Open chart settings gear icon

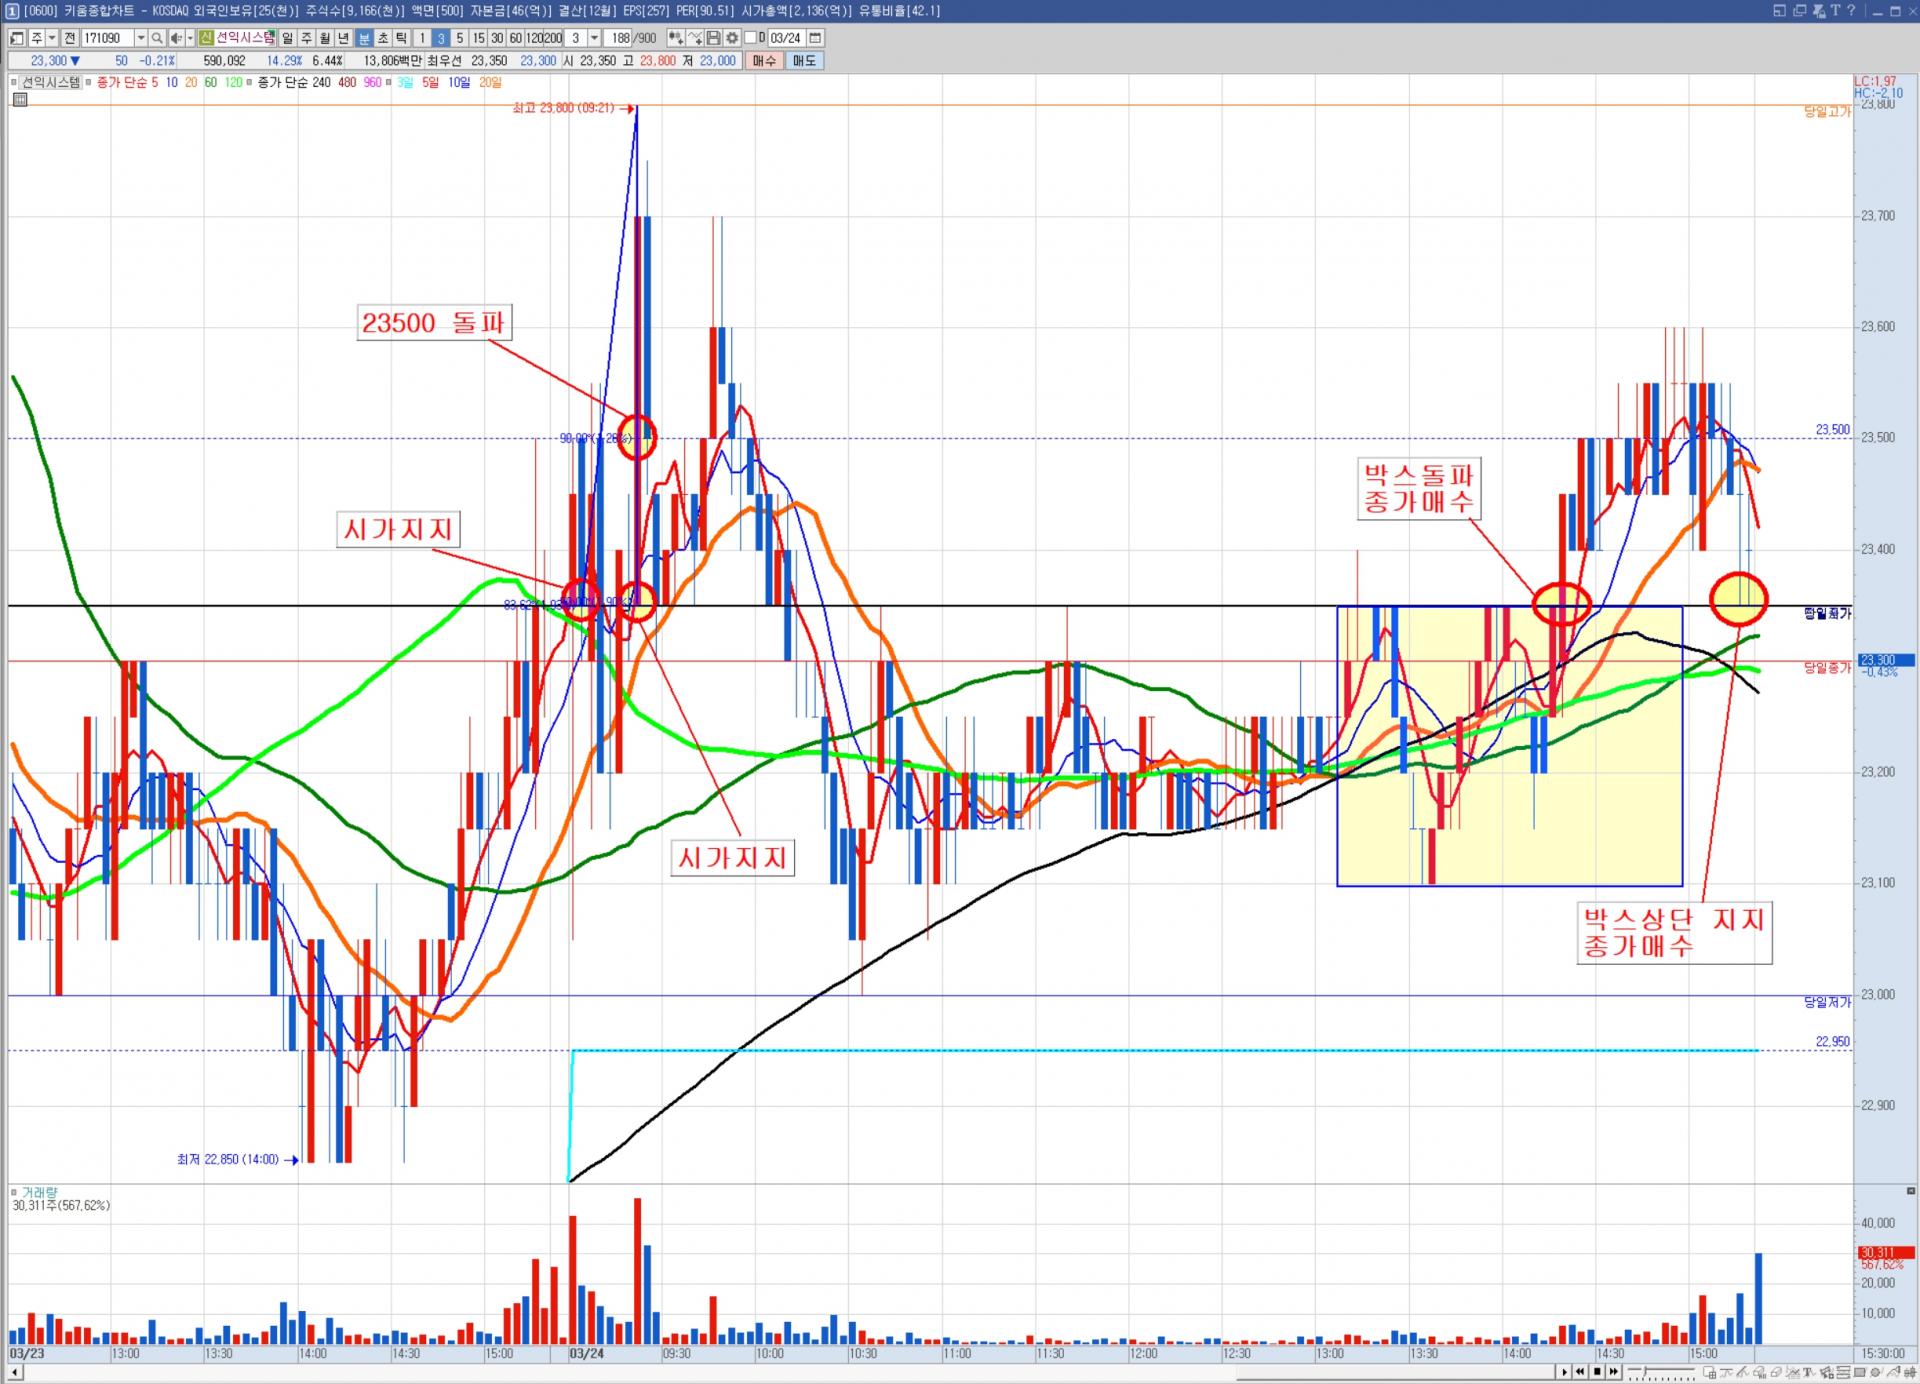coord(732,38)
